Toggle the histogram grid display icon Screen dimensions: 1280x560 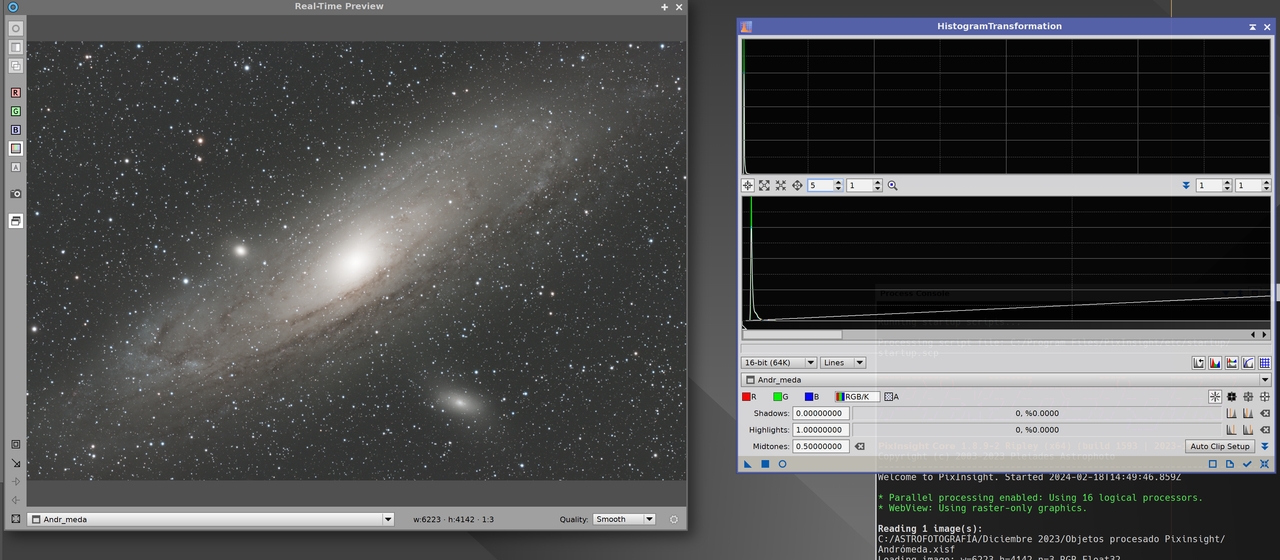click(1264, 363)
